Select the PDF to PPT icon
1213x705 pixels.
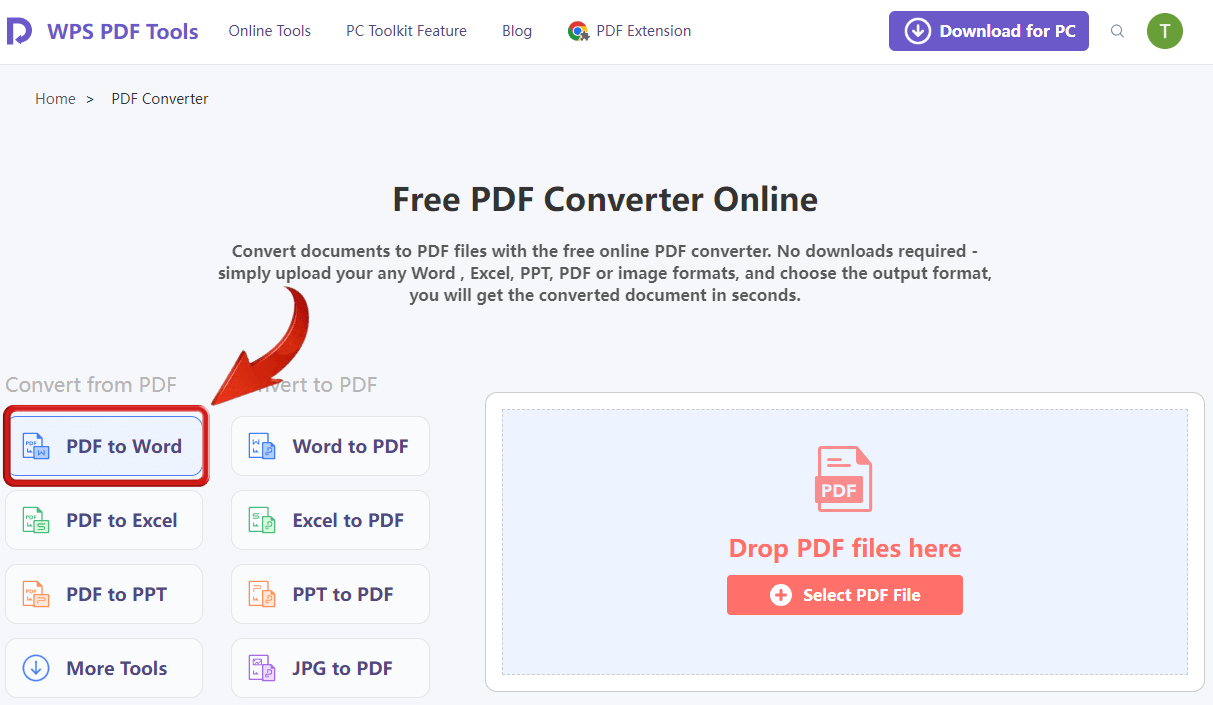[36, 594]
